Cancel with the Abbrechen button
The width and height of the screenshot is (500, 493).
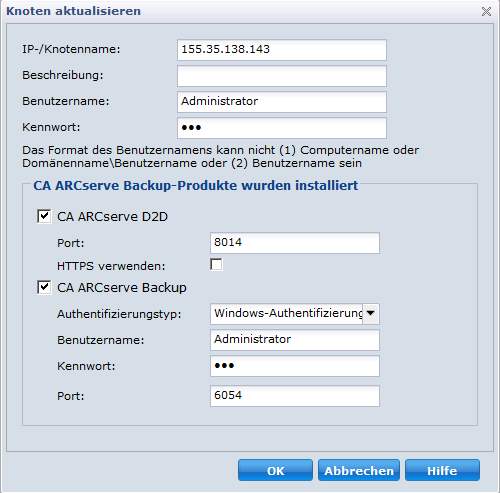(359, 470)
